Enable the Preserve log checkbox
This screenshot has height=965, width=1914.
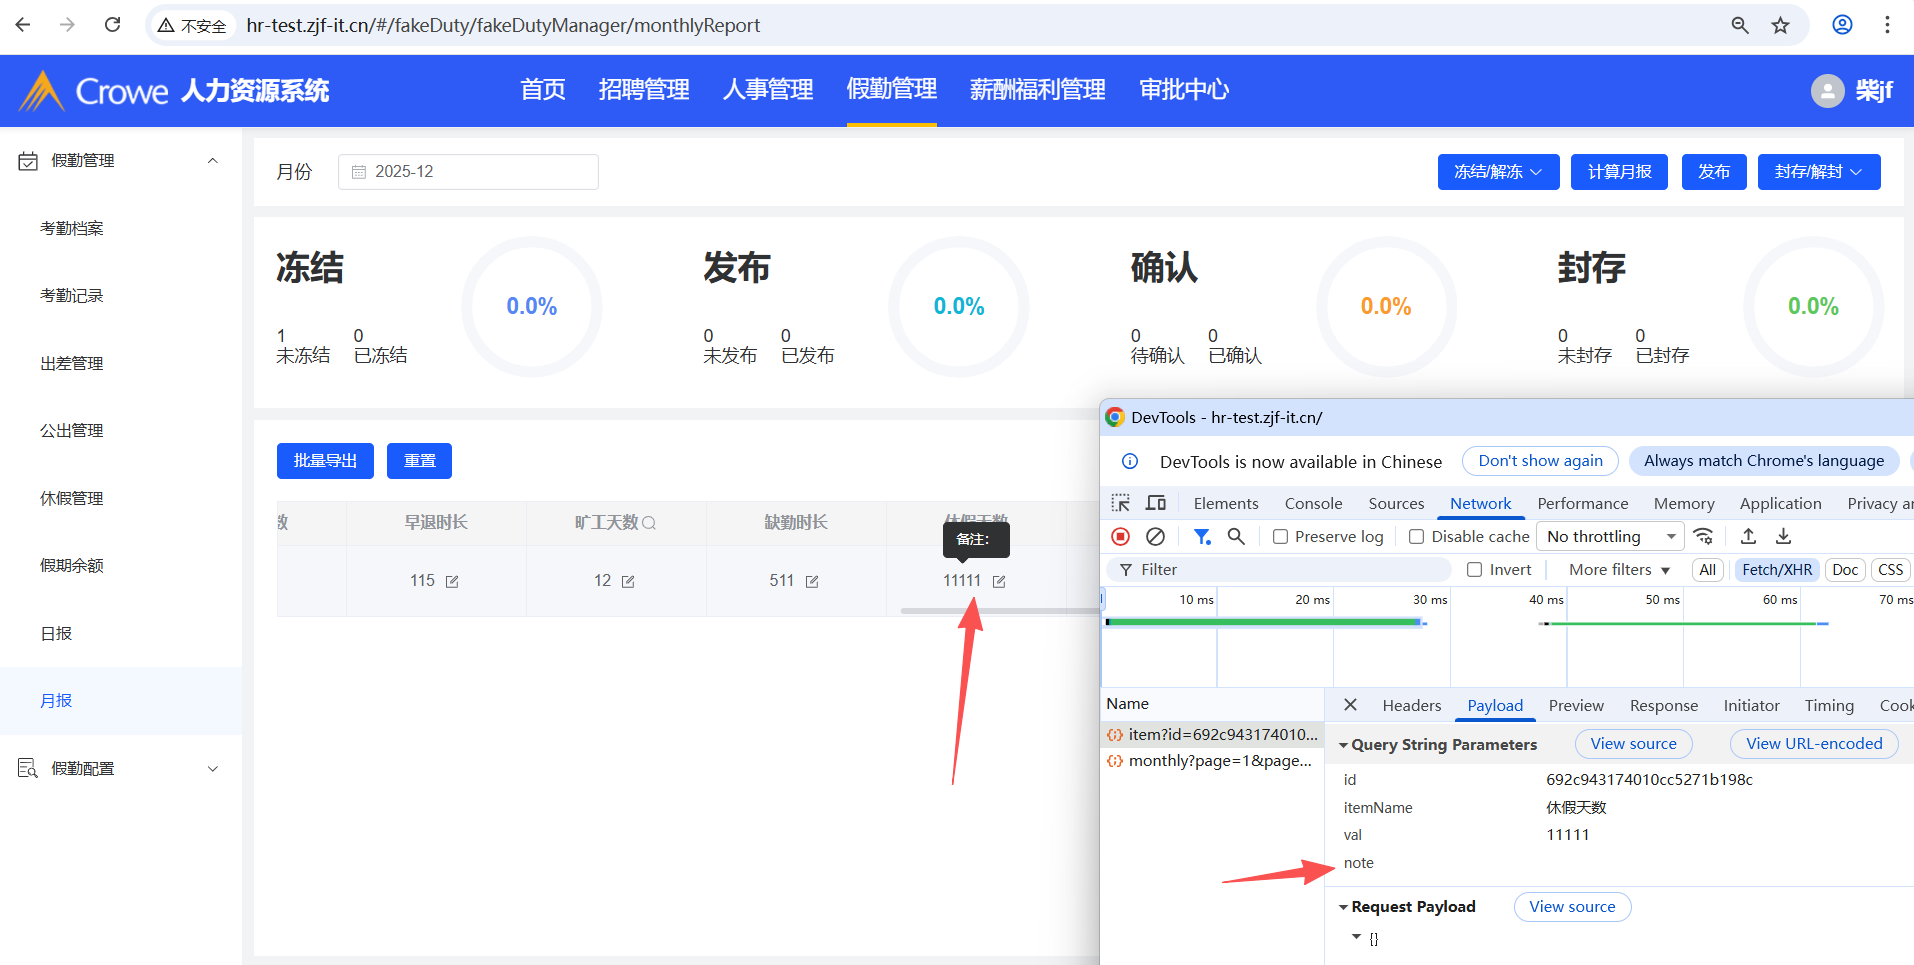1280,537
